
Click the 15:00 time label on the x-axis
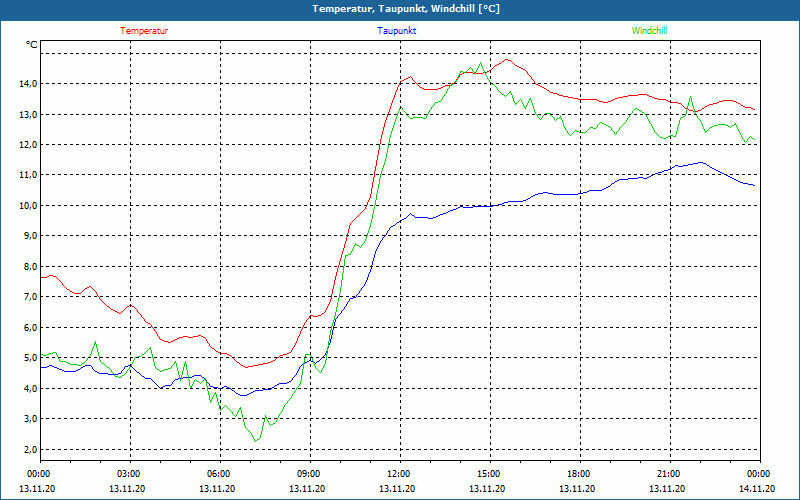(490, 473)
